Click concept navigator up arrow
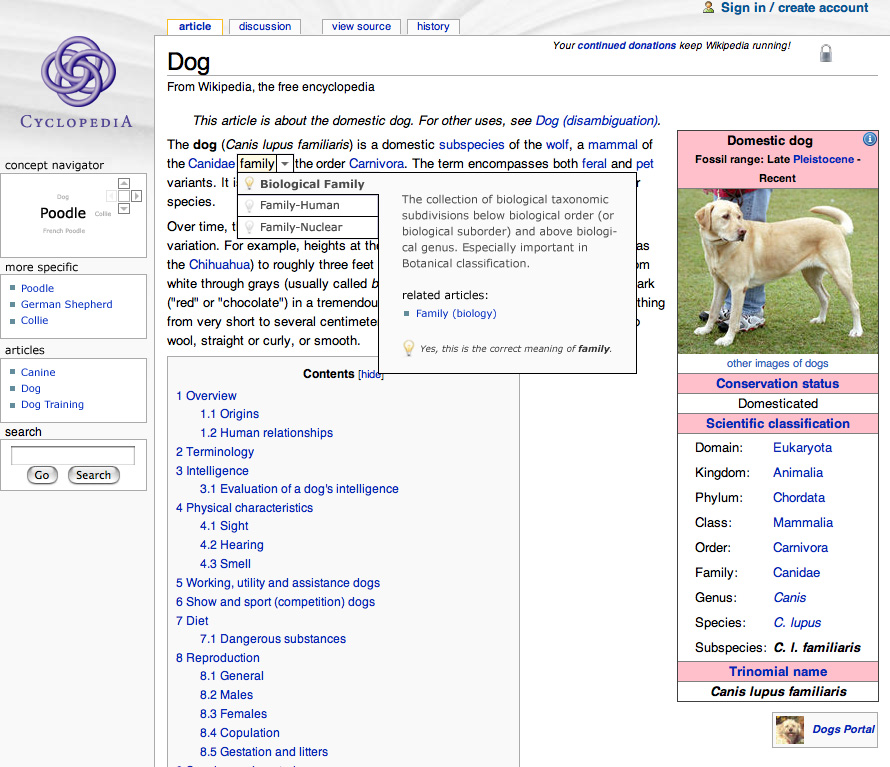The image size is (890, 767). 124,183
